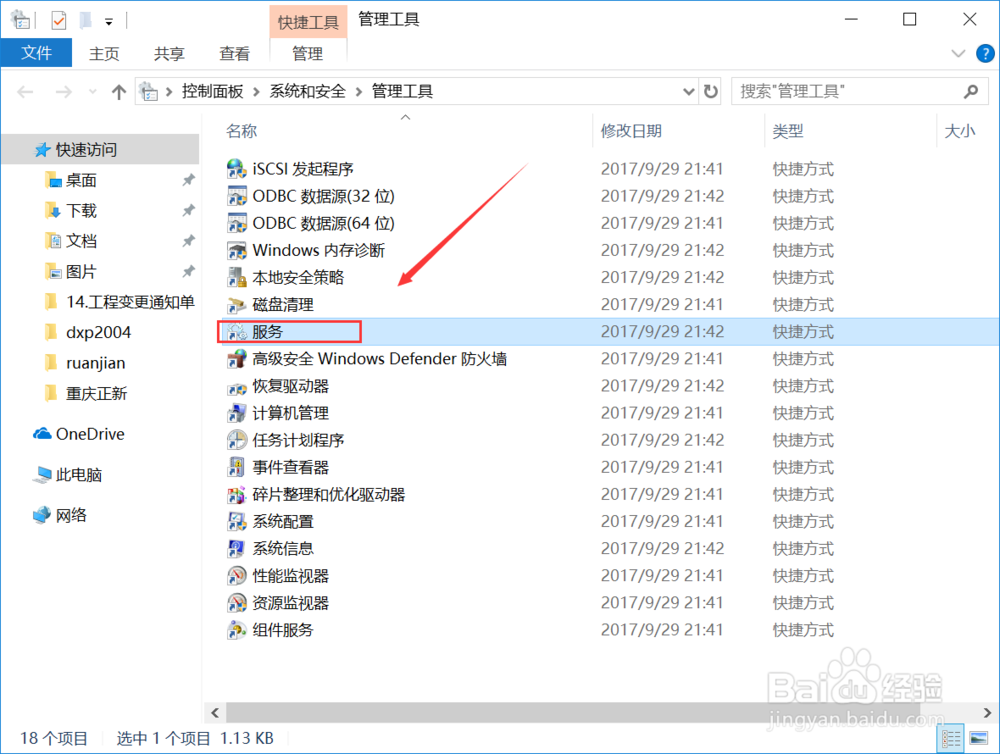Open the address bar history dropdown
The image size is (1000, 754).
point(688,90)
